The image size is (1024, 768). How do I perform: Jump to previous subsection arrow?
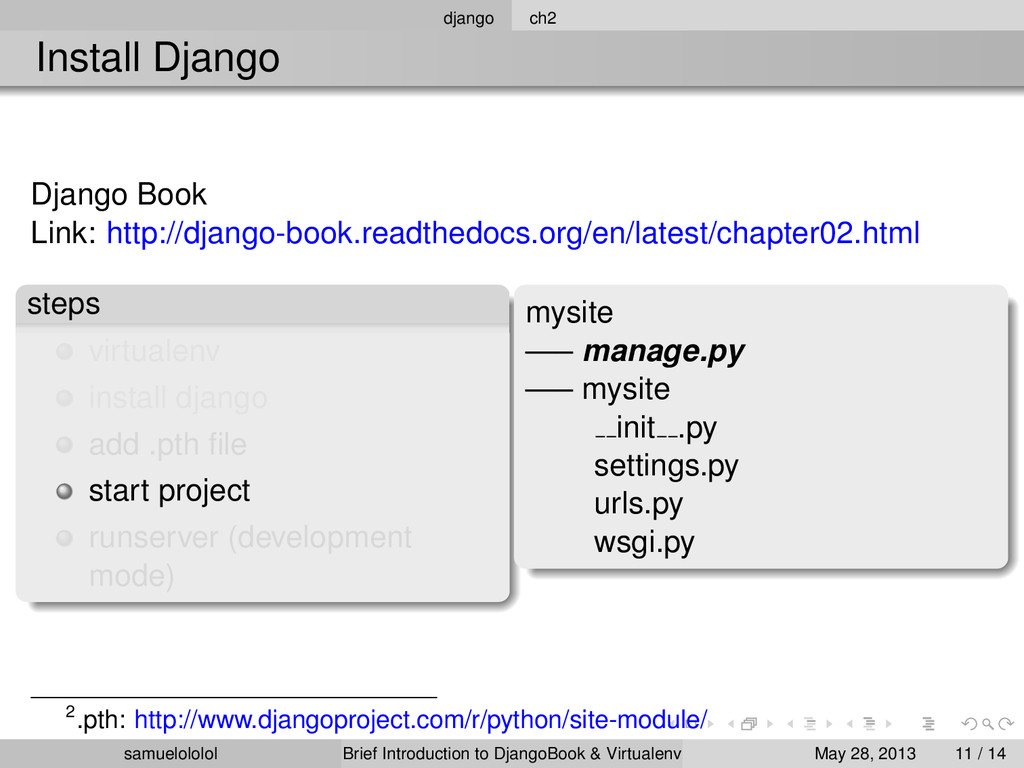coord(790,724)
